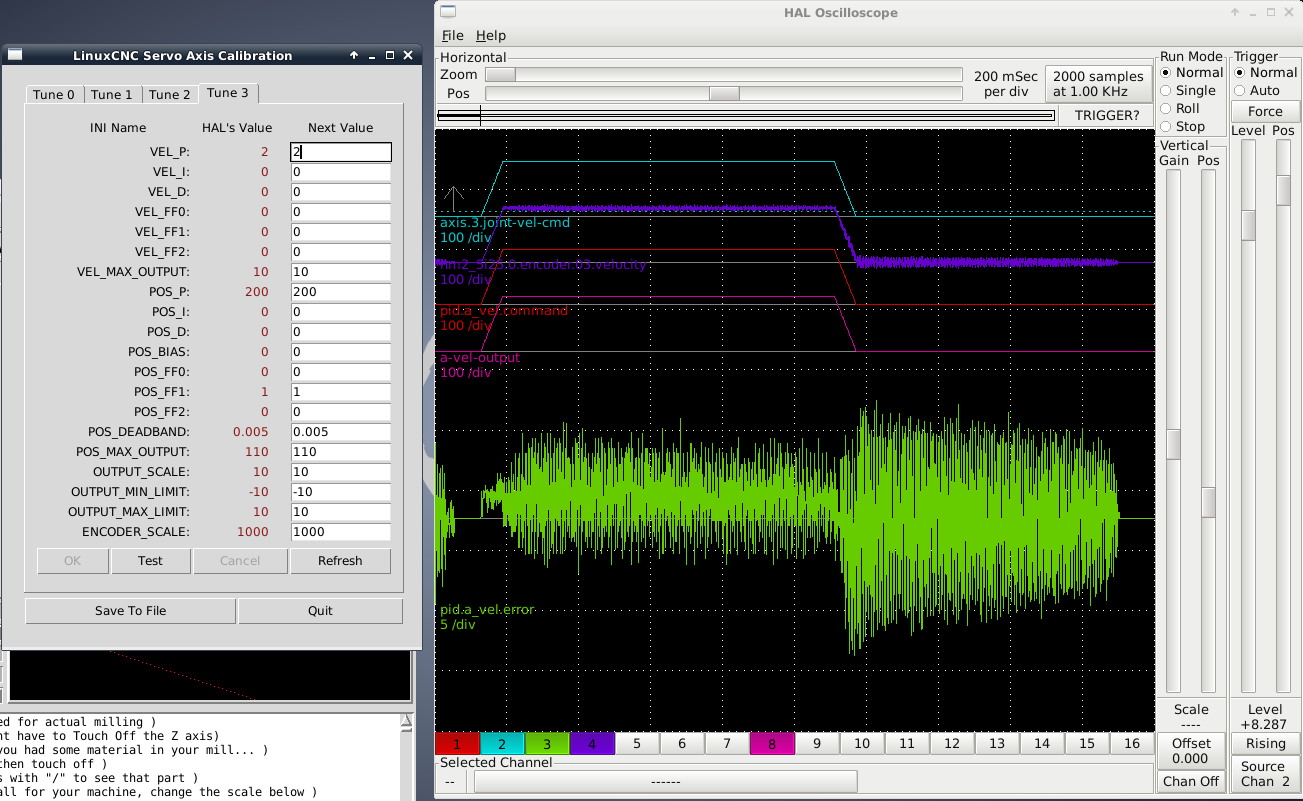Open the HAL Oscilloscope window menu icon
1303x801 pixels.
click(x=448, y=12)
